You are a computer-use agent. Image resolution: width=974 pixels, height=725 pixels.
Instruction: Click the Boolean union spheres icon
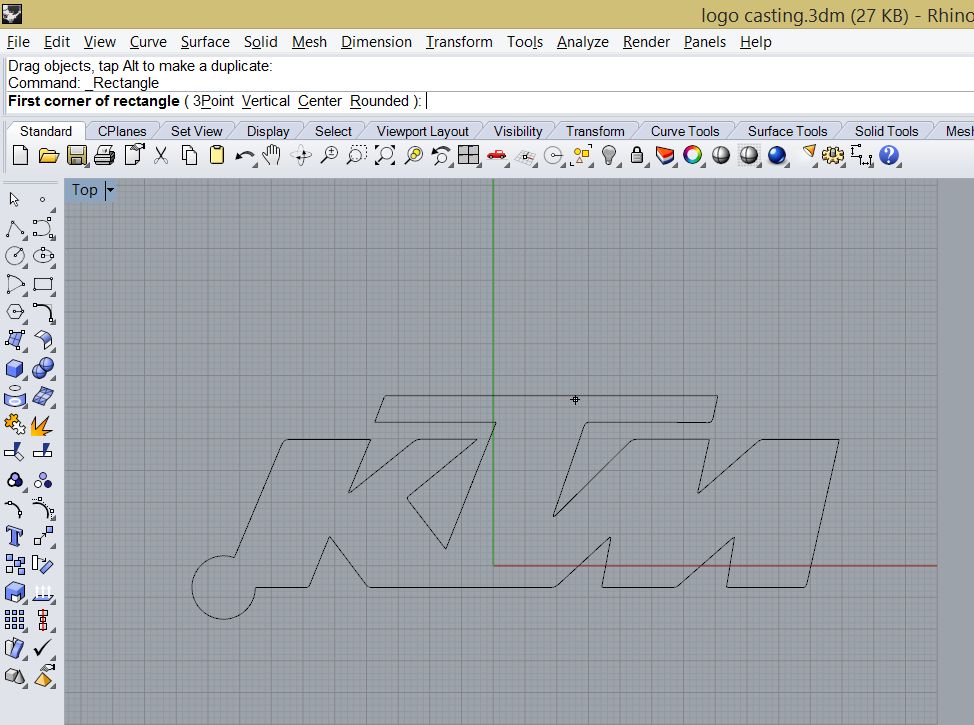point(43,368)
